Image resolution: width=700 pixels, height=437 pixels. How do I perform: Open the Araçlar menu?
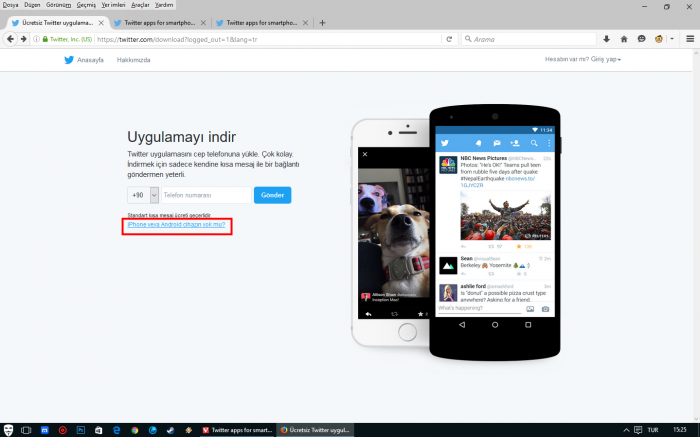[x=140, y=5]
